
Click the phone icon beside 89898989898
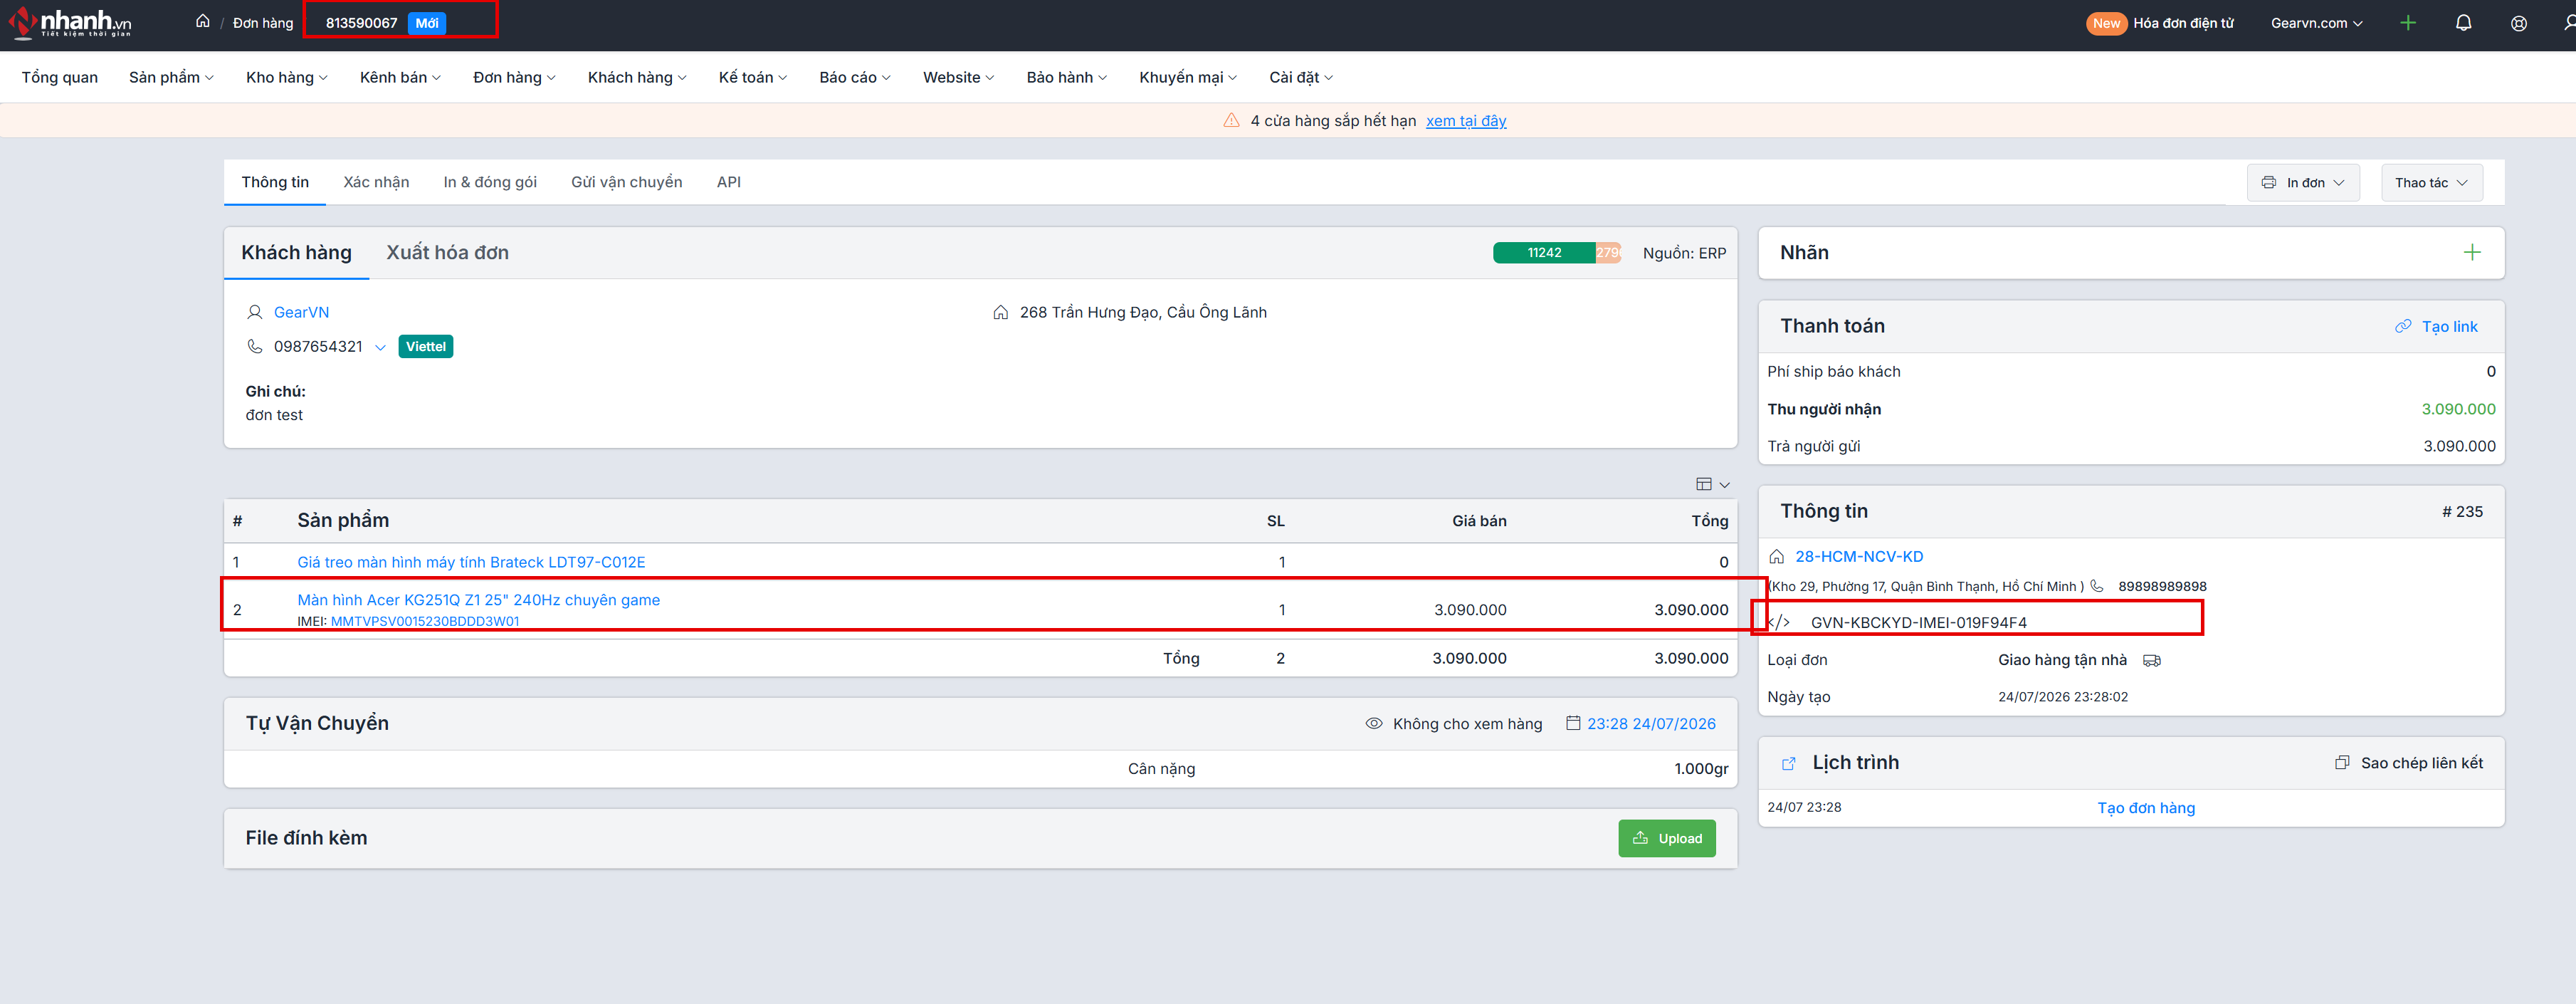point(2097,587)
